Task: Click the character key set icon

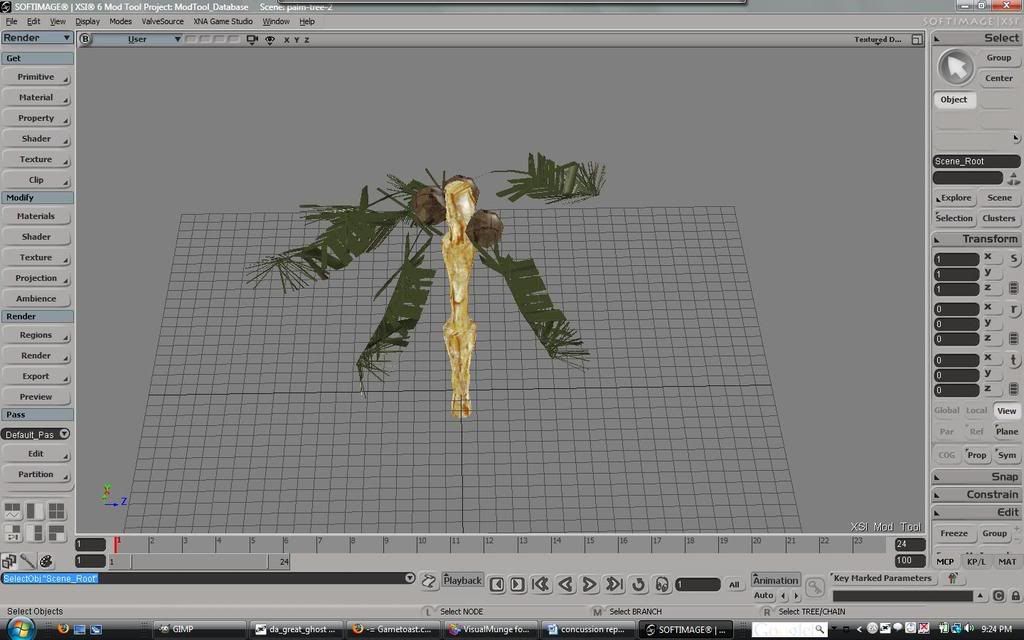Action: pos(953,578)
